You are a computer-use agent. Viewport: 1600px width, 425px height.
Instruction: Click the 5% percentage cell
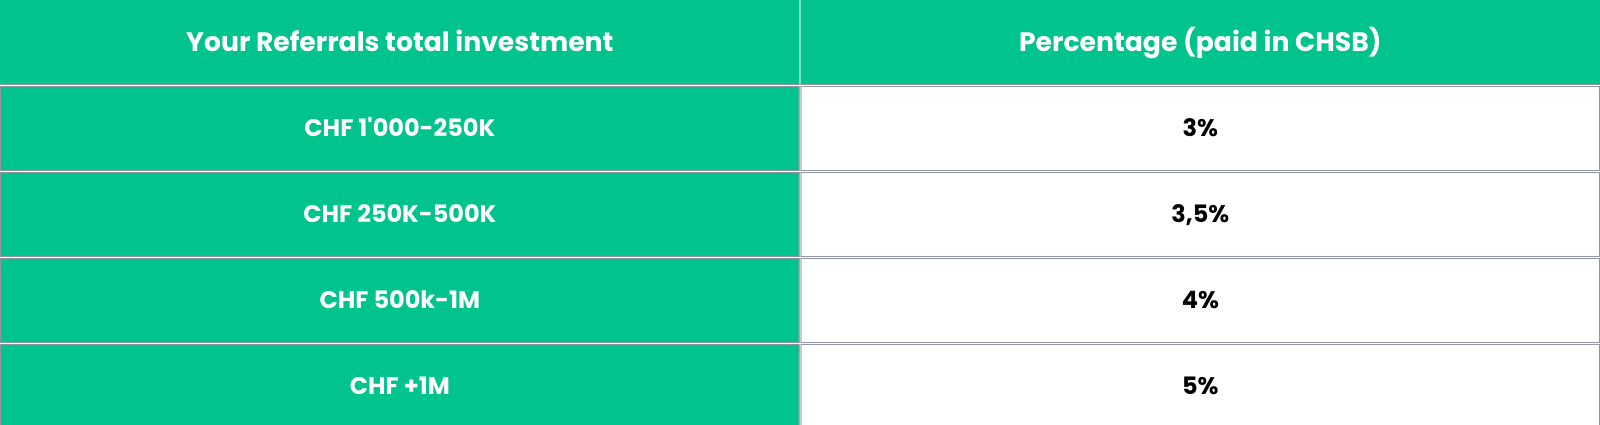pyautogui.click(x=1199, y=386)
